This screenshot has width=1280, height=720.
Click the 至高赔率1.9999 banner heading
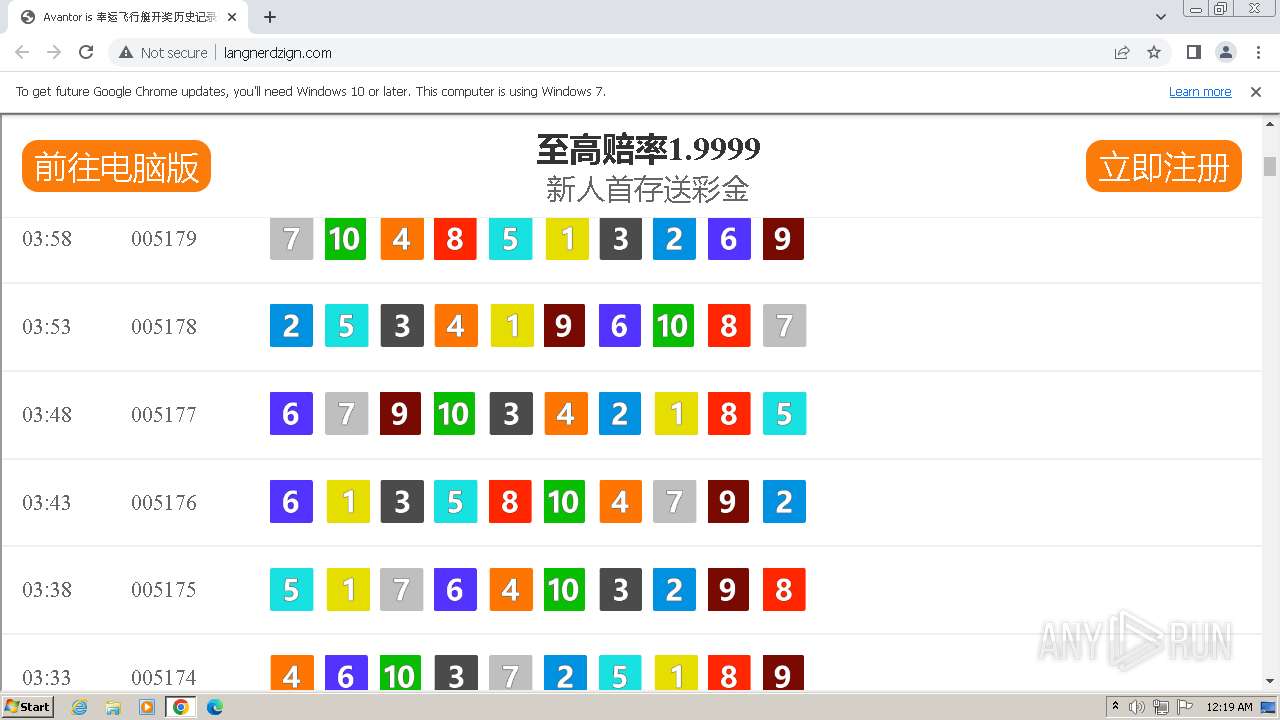tap(648, 150)
